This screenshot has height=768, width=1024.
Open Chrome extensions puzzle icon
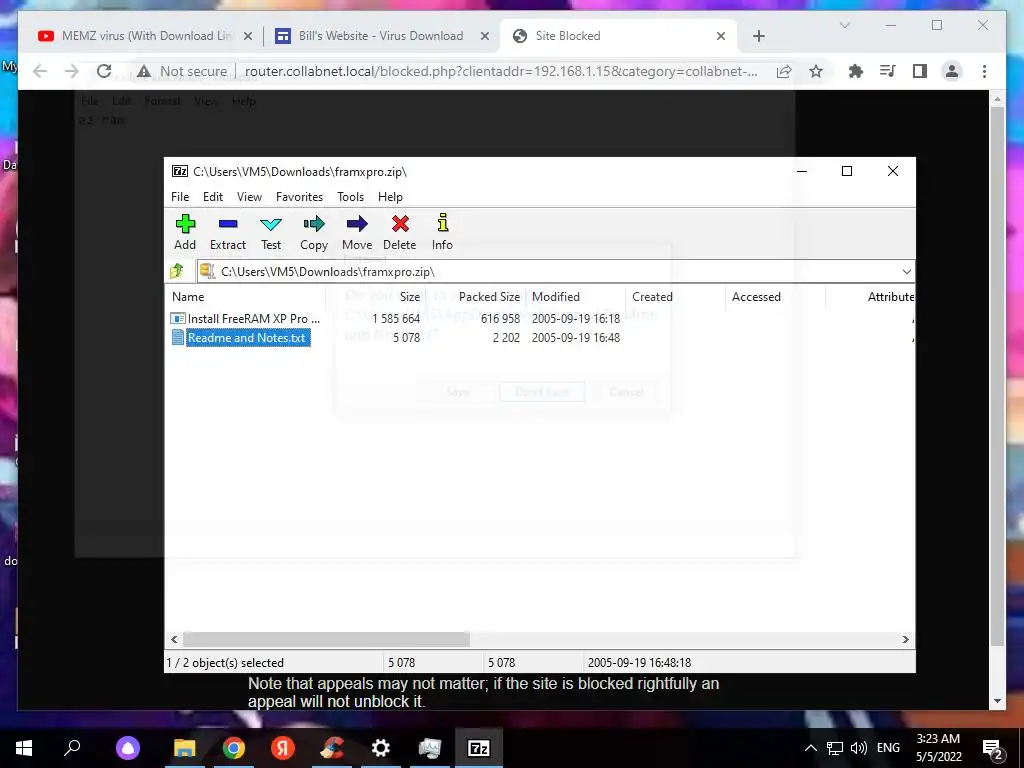(x=856, y=71)
